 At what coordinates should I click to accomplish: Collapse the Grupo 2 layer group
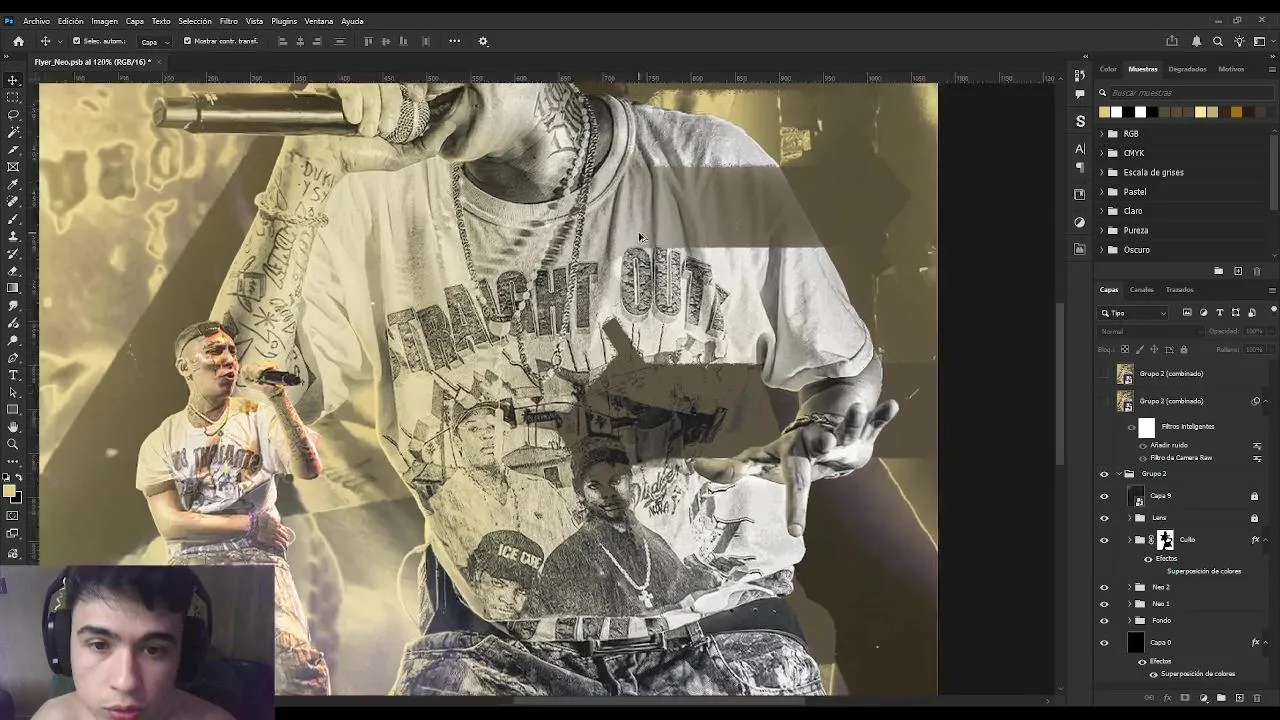tap(1119, 474)
